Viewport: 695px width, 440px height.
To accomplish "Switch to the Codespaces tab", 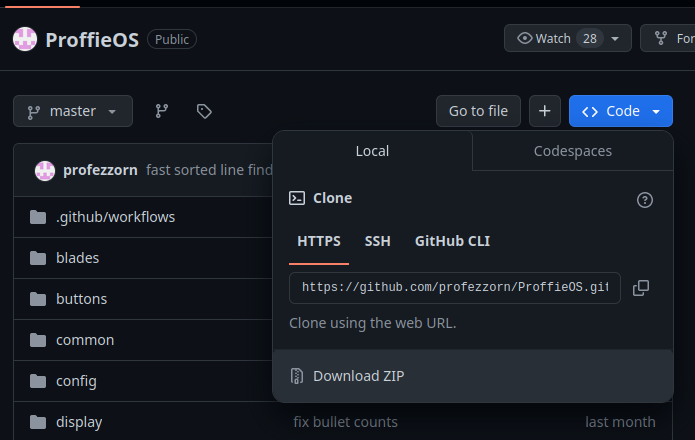I will tap(573, 151).
